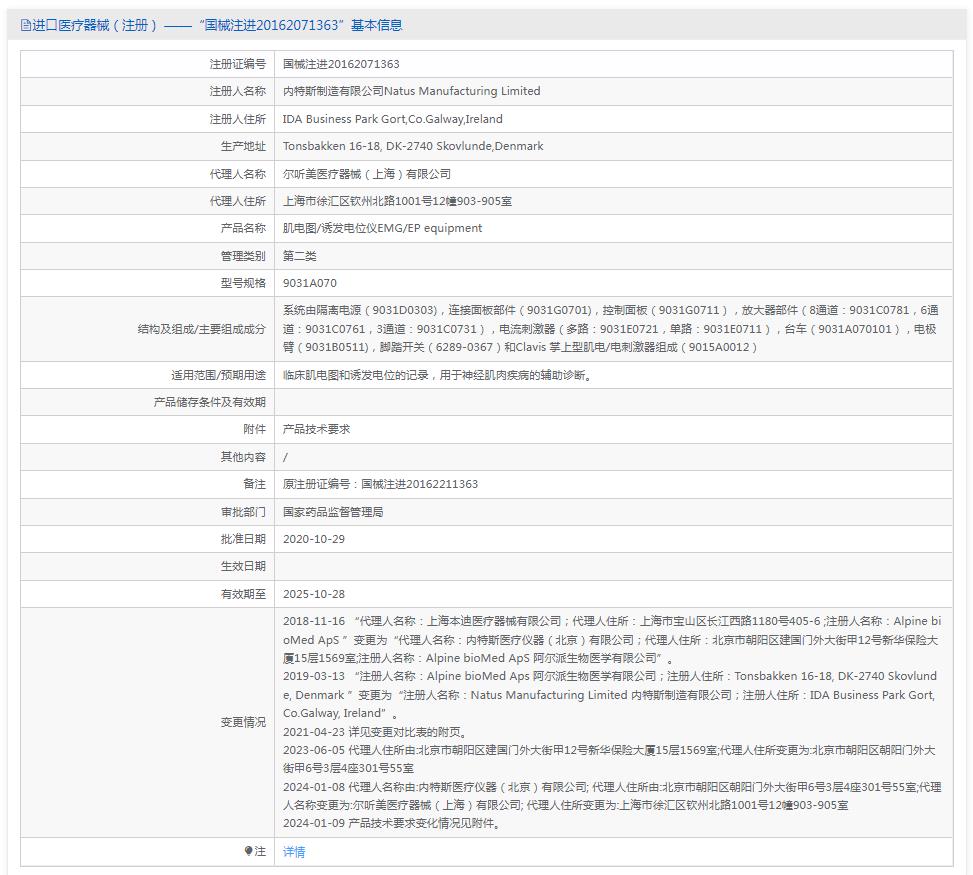
Task: Click the 注册证编号 row label
Action: coord(237,64)
